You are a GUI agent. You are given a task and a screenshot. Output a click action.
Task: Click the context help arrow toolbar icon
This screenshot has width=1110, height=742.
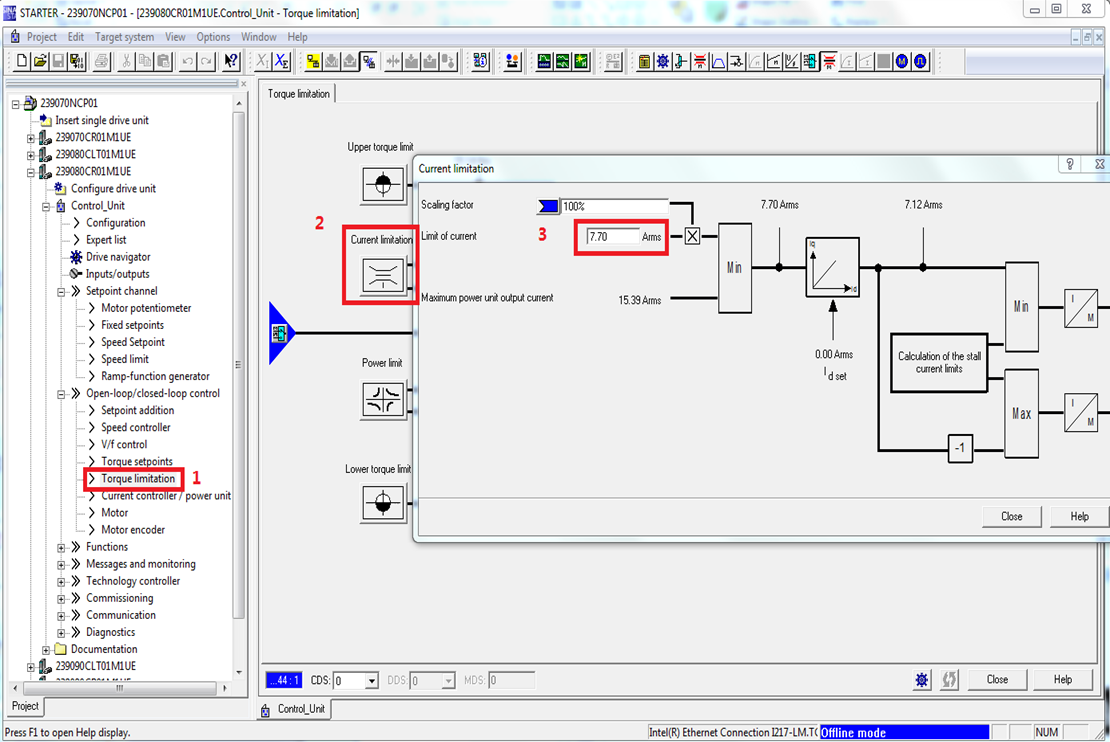pos(231,62)
